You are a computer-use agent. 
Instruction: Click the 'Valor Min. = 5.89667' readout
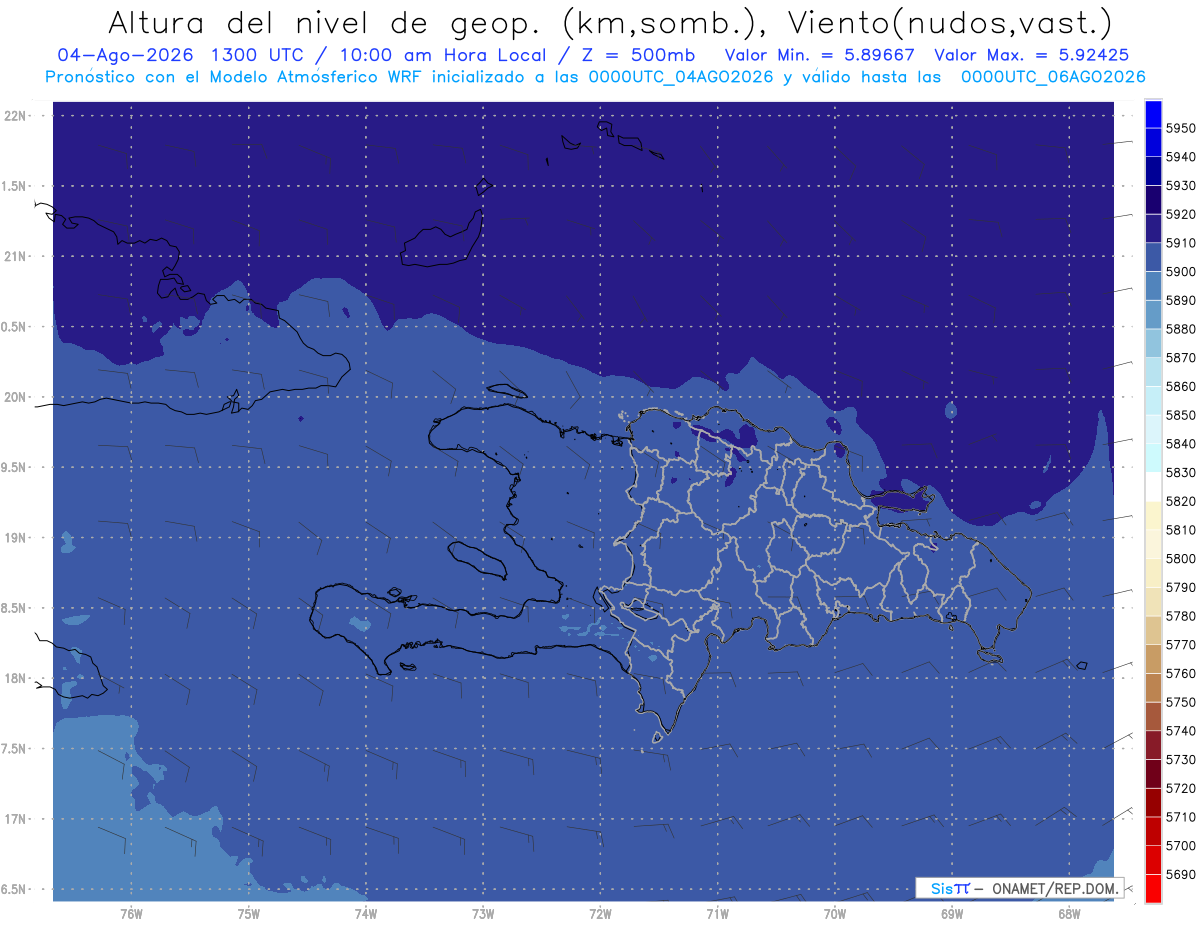pos(819,55)
